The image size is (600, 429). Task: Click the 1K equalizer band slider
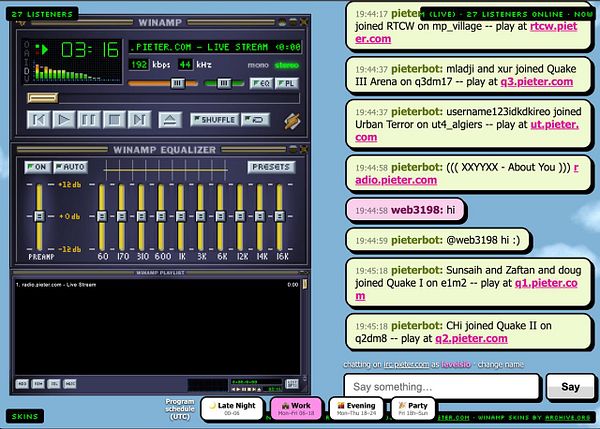(181, 217)
